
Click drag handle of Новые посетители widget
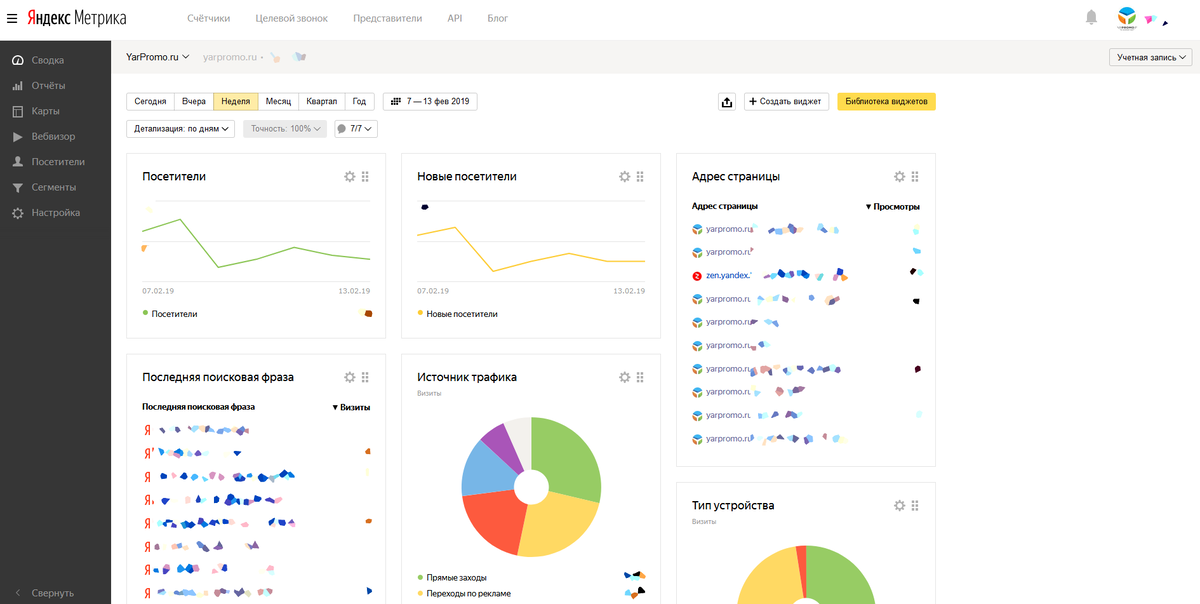coord(640,176)
